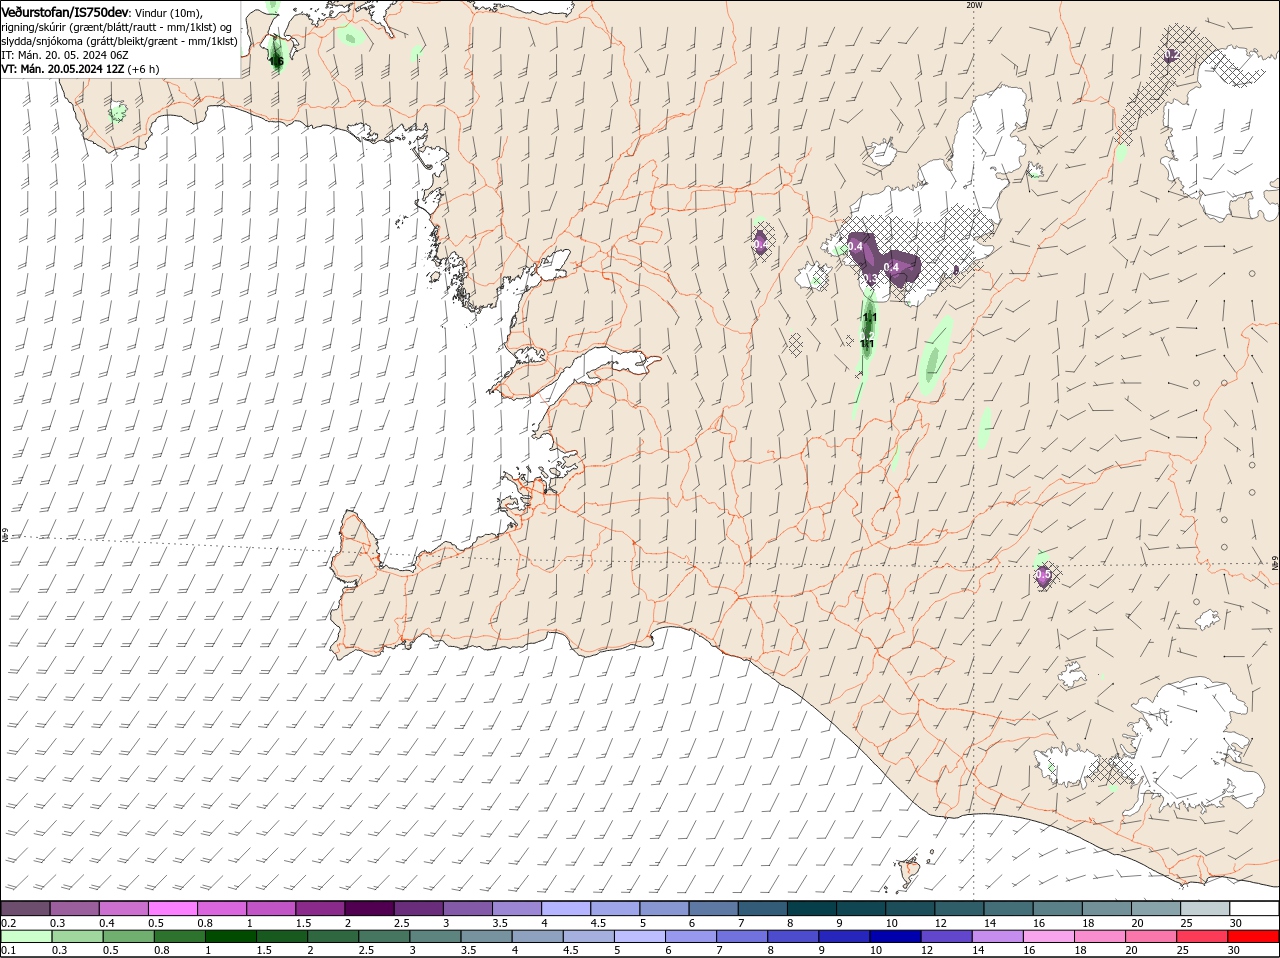Pick lower legend swatch between 14 and 16
The width and height of the screenshot is (1280, 958).
click(x=1000, y=936)
